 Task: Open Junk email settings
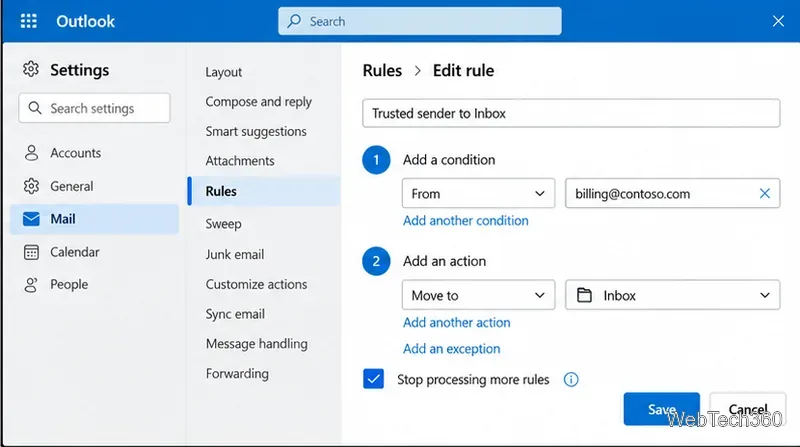coord(235,254)
